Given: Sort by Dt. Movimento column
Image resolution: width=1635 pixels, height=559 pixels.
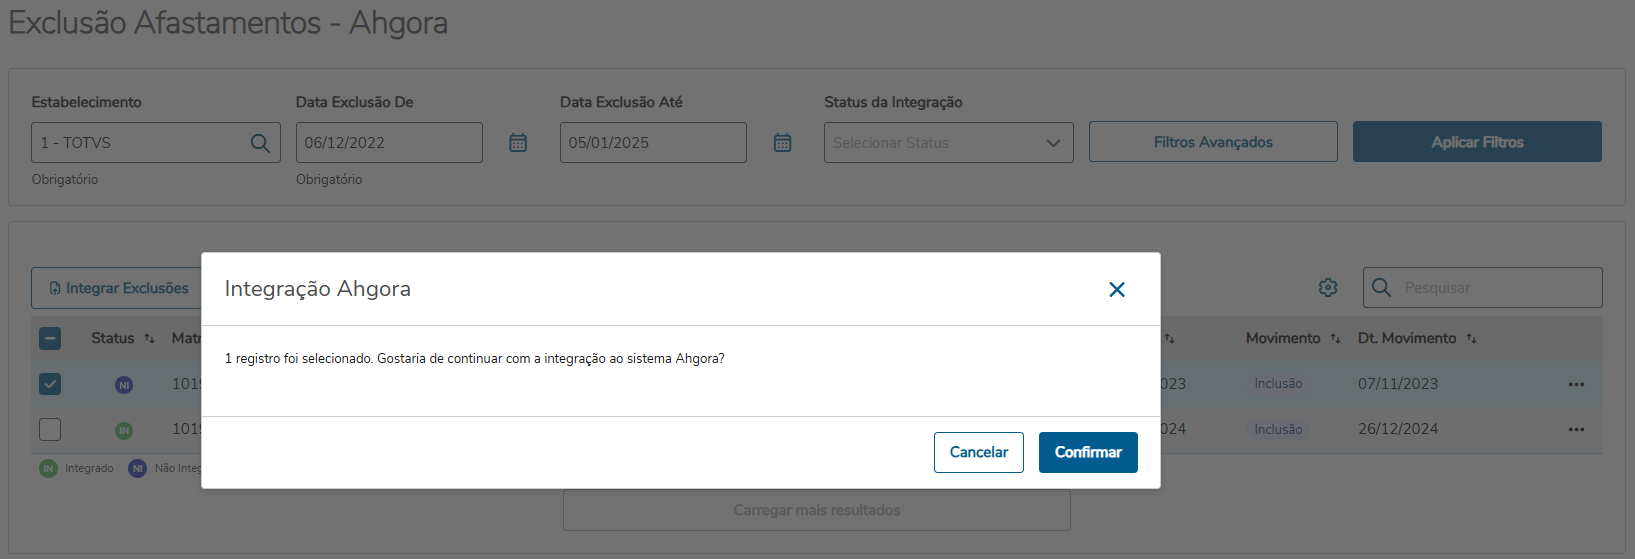Looking at the screenshot, I should (1471, 339).
